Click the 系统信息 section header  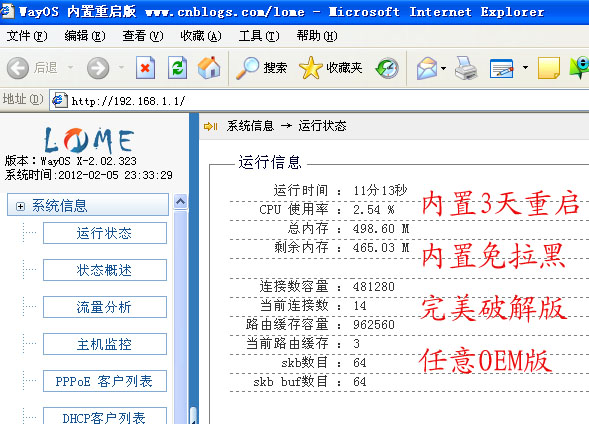pos(88,205)
